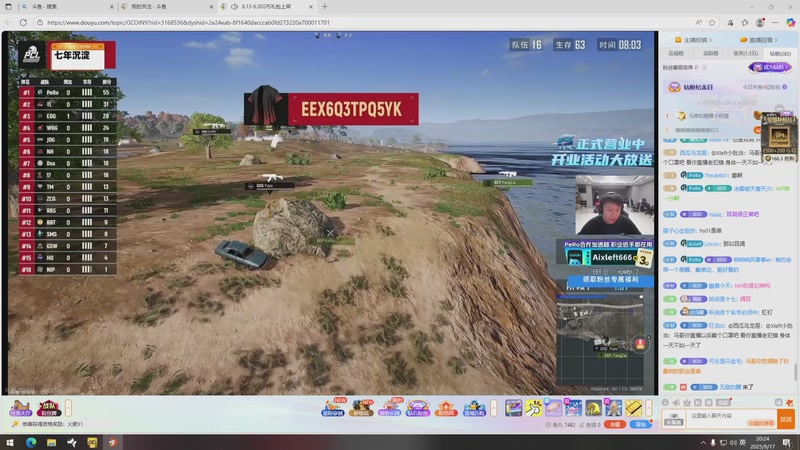800x450 pixels.
Task: Open the 钻石粉丝 activity icon
Action: 418,408
